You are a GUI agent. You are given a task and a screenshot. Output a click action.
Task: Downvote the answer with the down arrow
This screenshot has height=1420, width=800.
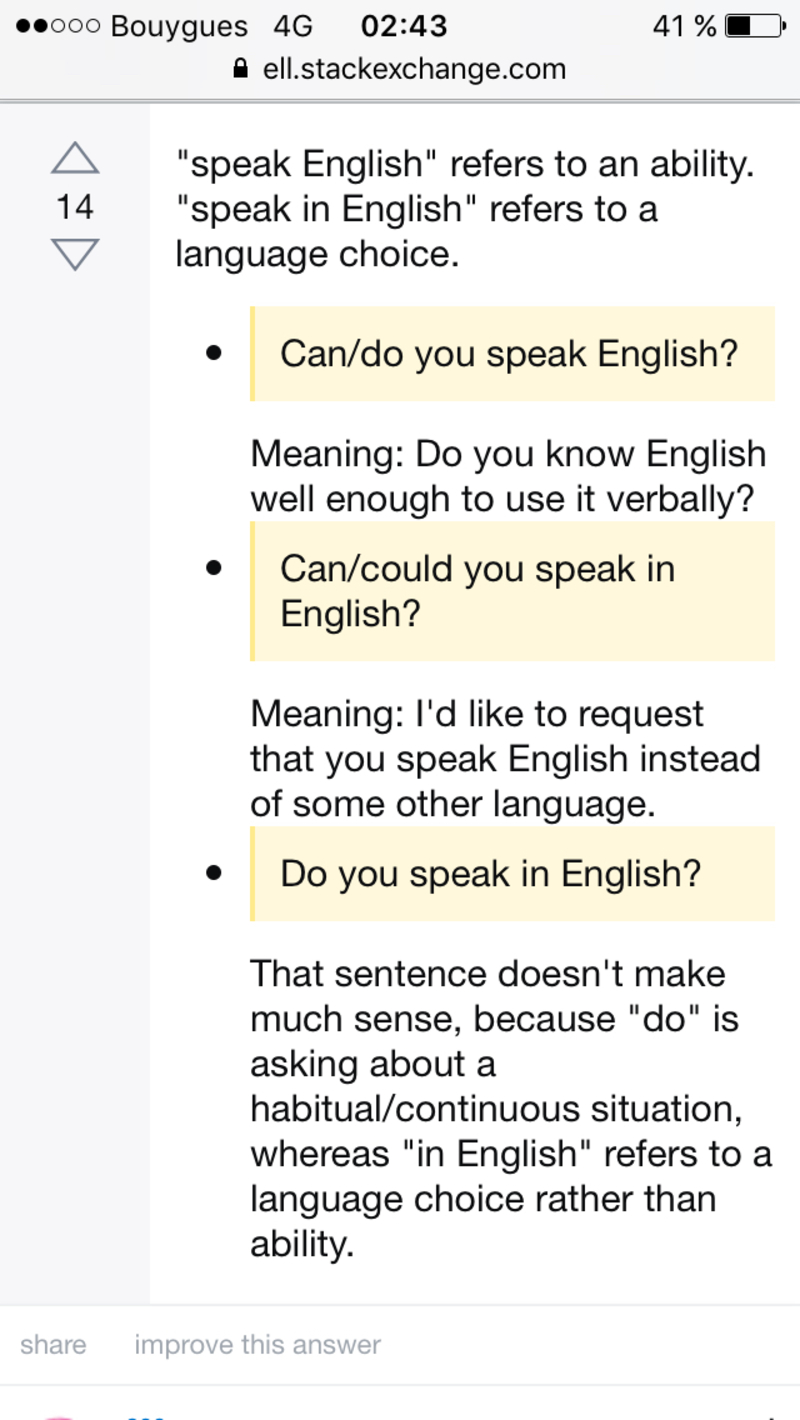(x=75, y=254)
